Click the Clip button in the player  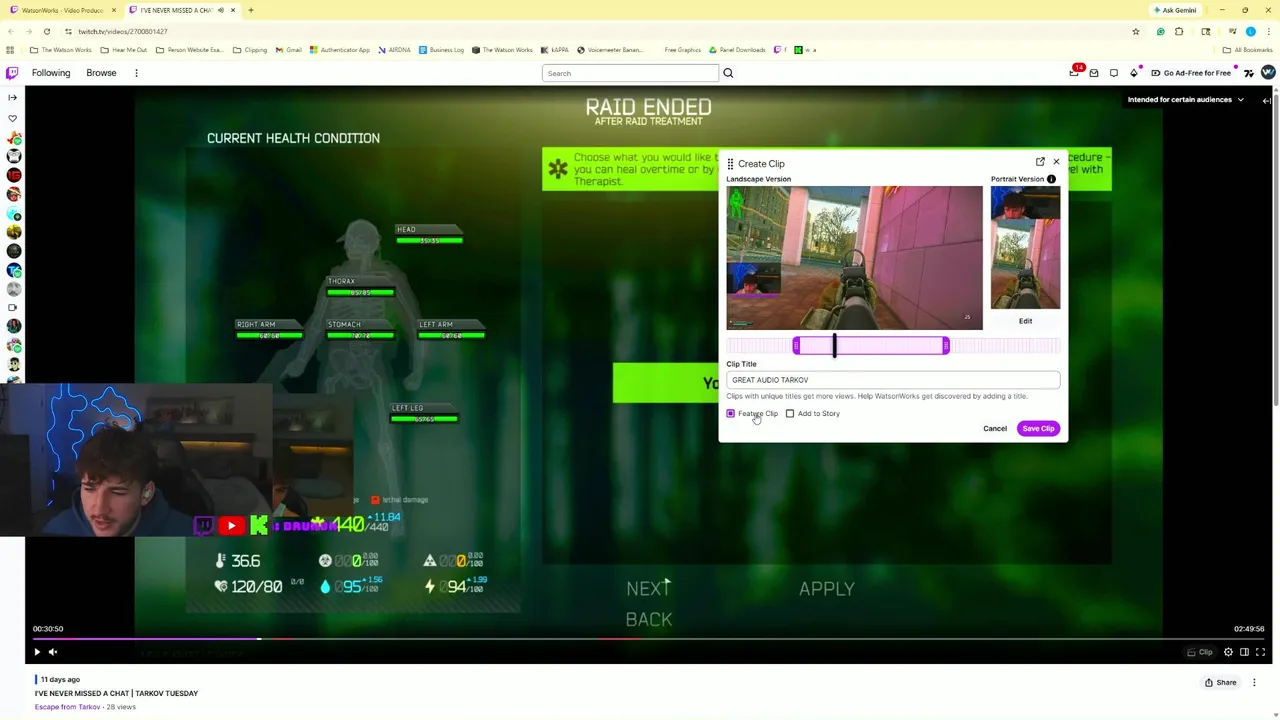(x=1200, y=652)
